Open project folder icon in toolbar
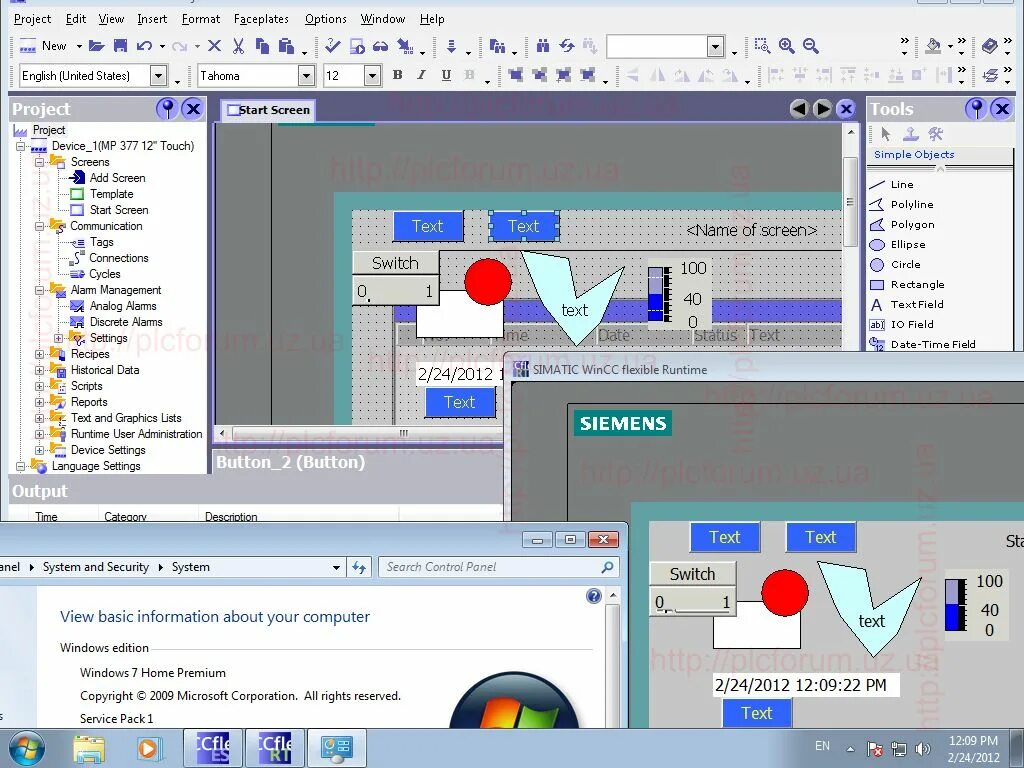The height and width of the screenshot is (768, 1024). [97, 46]
